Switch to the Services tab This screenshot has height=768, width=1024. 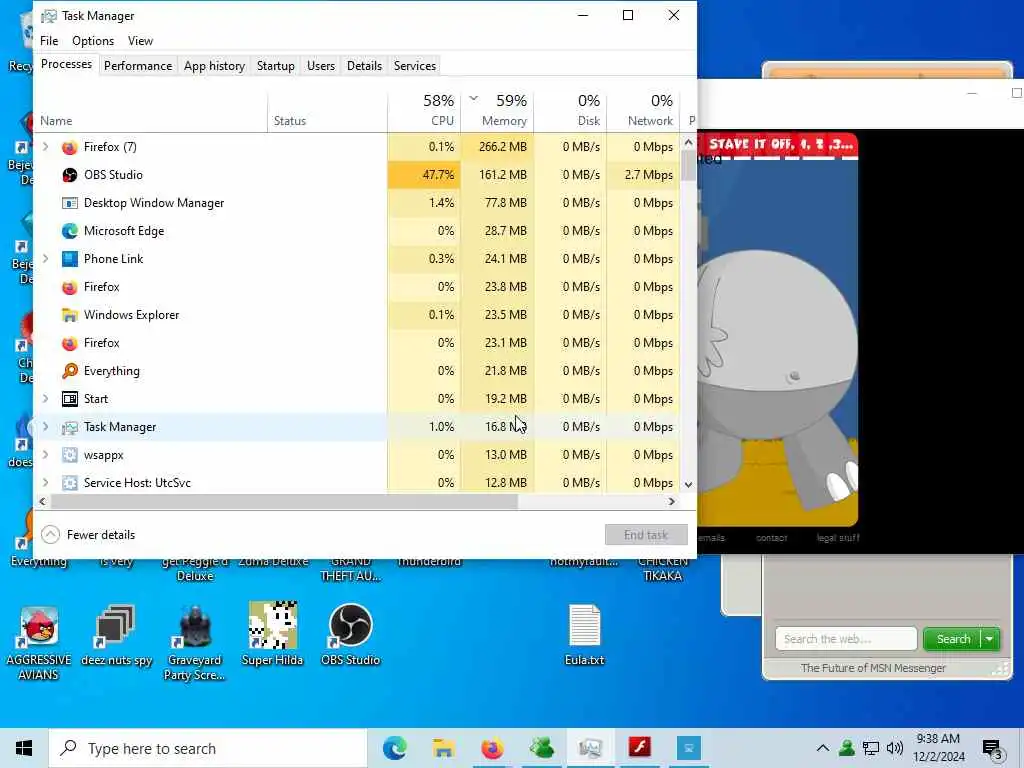pos(415,66)
